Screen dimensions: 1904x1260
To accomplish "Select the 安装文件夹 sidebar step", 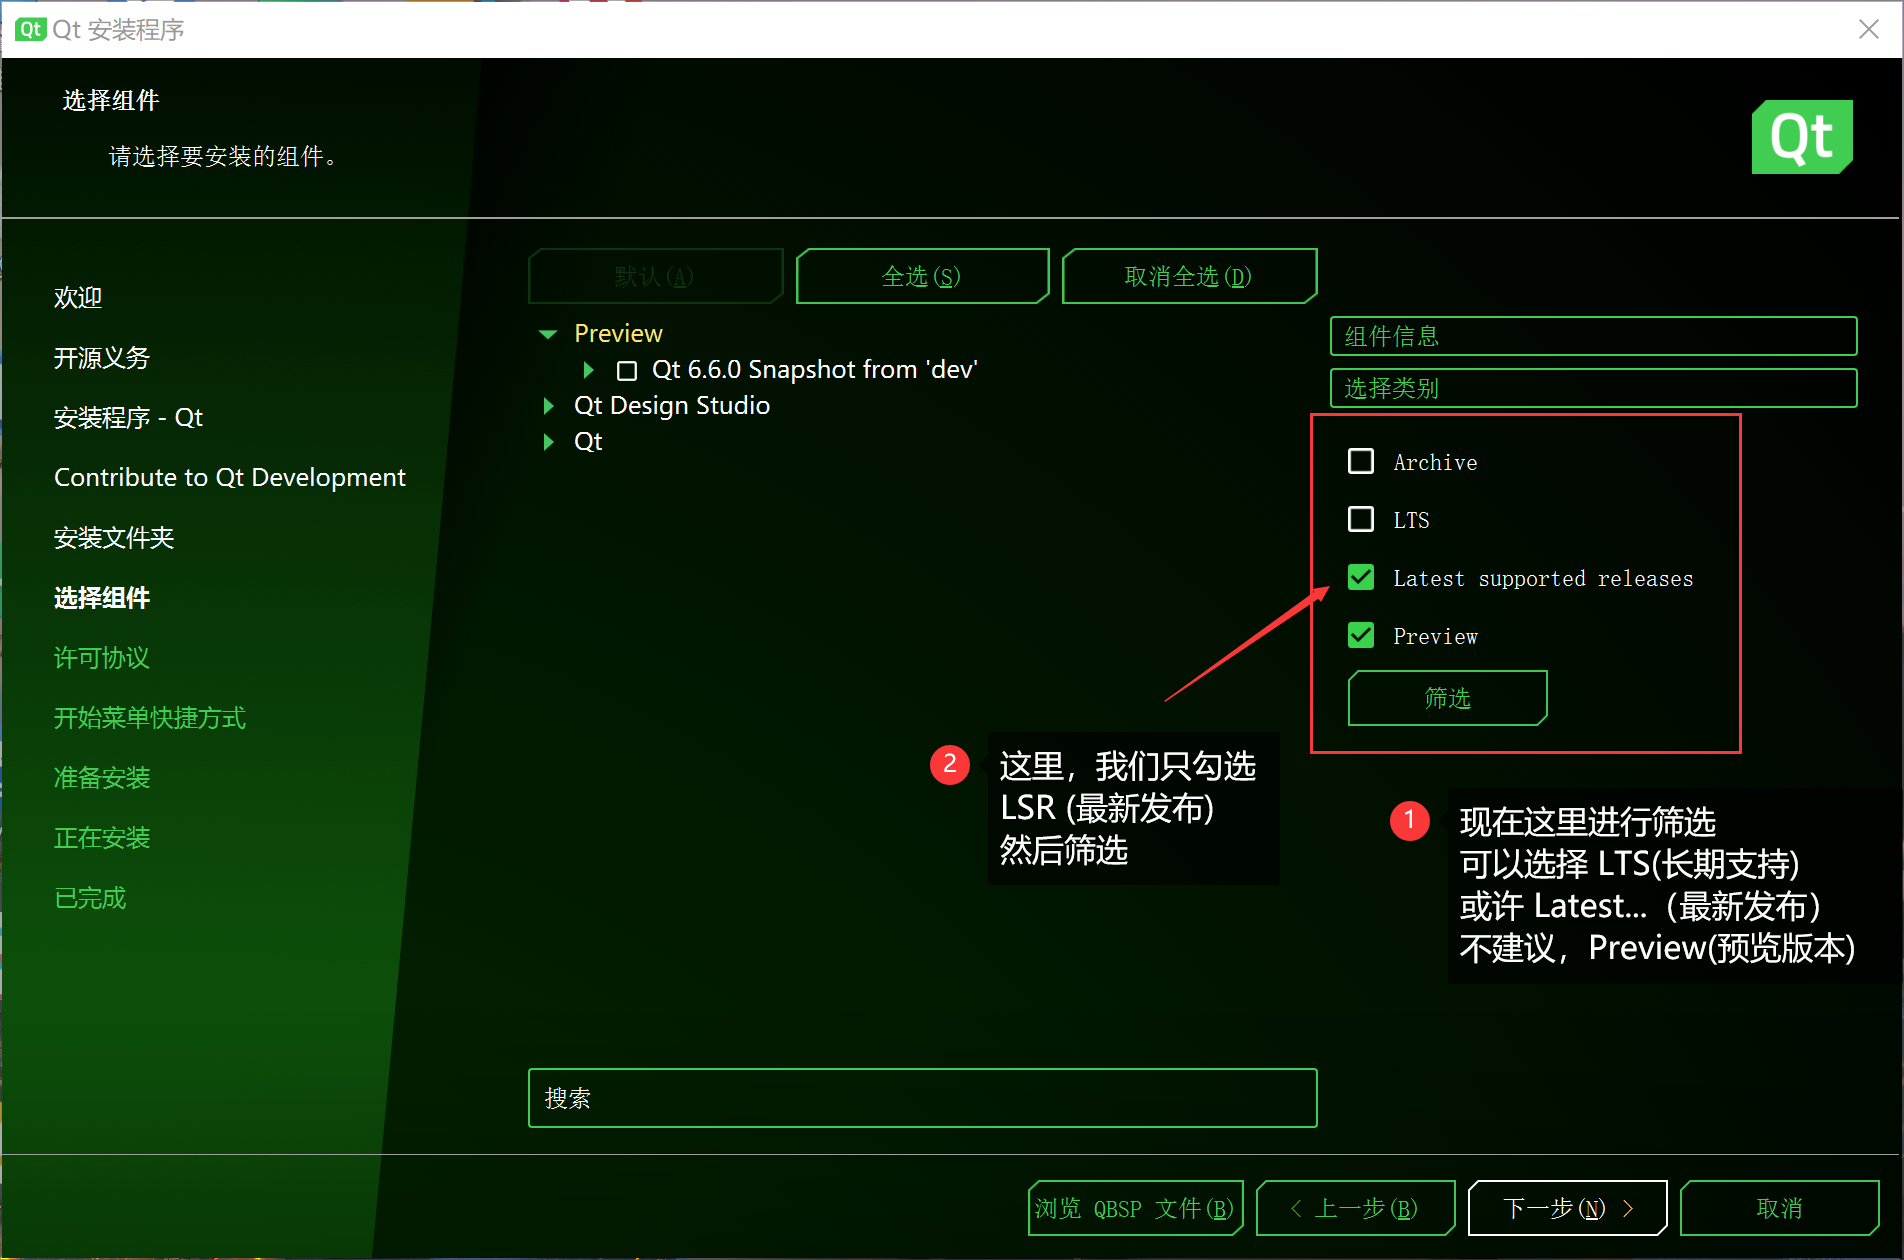I will (x=114, y=537).
